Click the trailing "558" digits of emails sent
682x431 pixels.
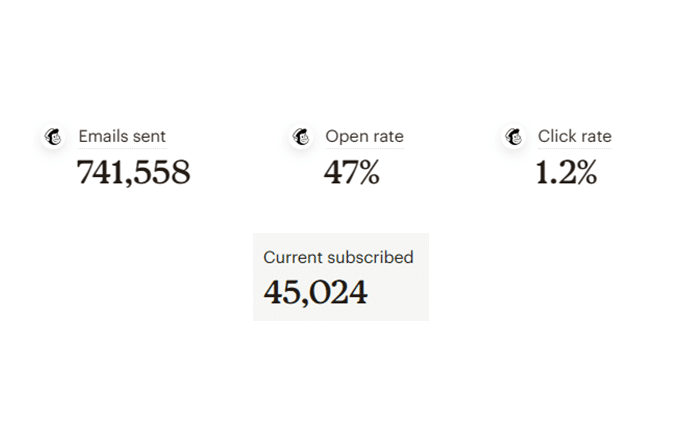pyautogui.click(x=162, y=173)
